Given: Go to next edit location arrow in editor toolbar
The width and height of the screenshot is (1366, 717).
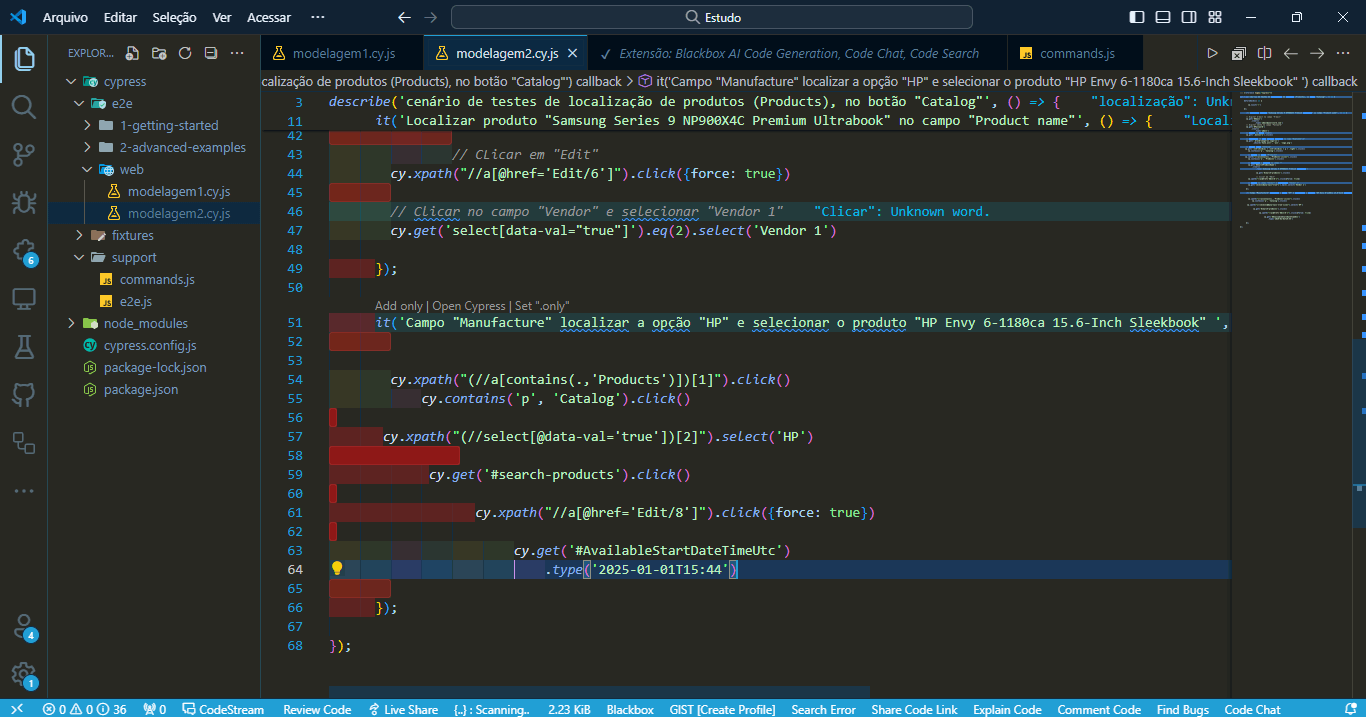Looking at the screenshot, I should click(1317, 53).
